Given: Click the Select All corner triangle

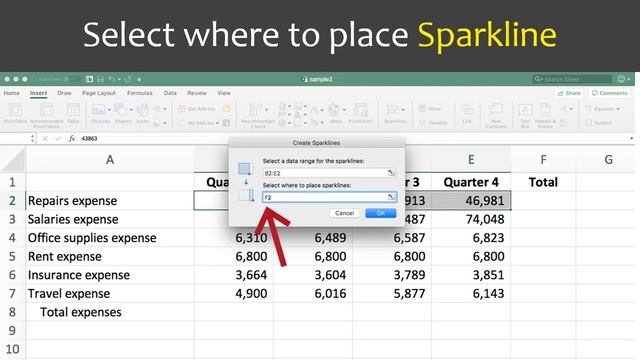Looking at the screenshot, I should tap(13, 160).
